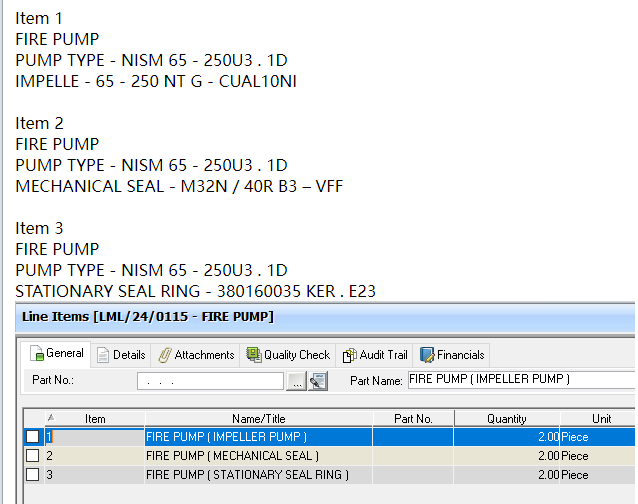The height and width of the screenshot is (504, 638).
Task: Click the Item 2 heading text
Action: tap(39, 123)
